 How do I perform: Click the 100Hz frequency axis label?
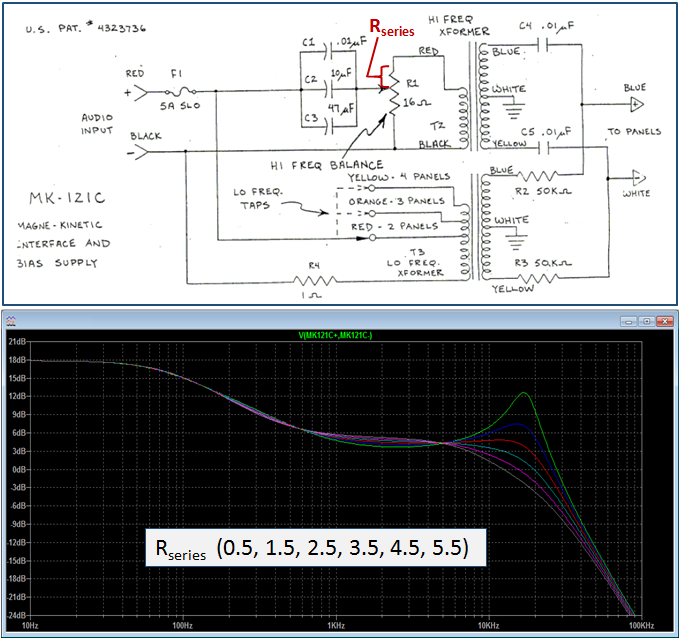183,626
